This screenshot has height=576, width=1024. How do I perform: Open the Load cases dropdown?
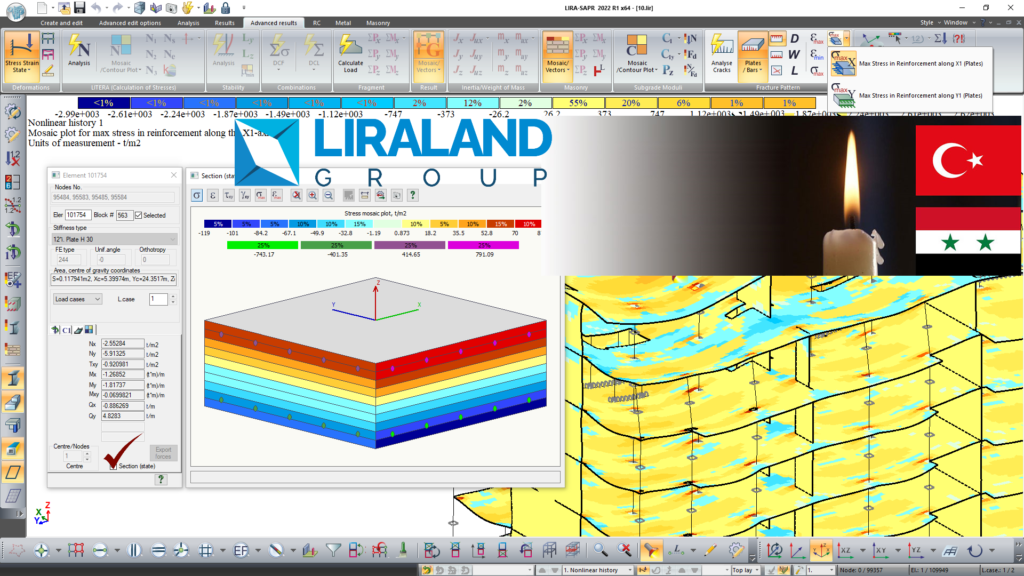pos(77,299)
